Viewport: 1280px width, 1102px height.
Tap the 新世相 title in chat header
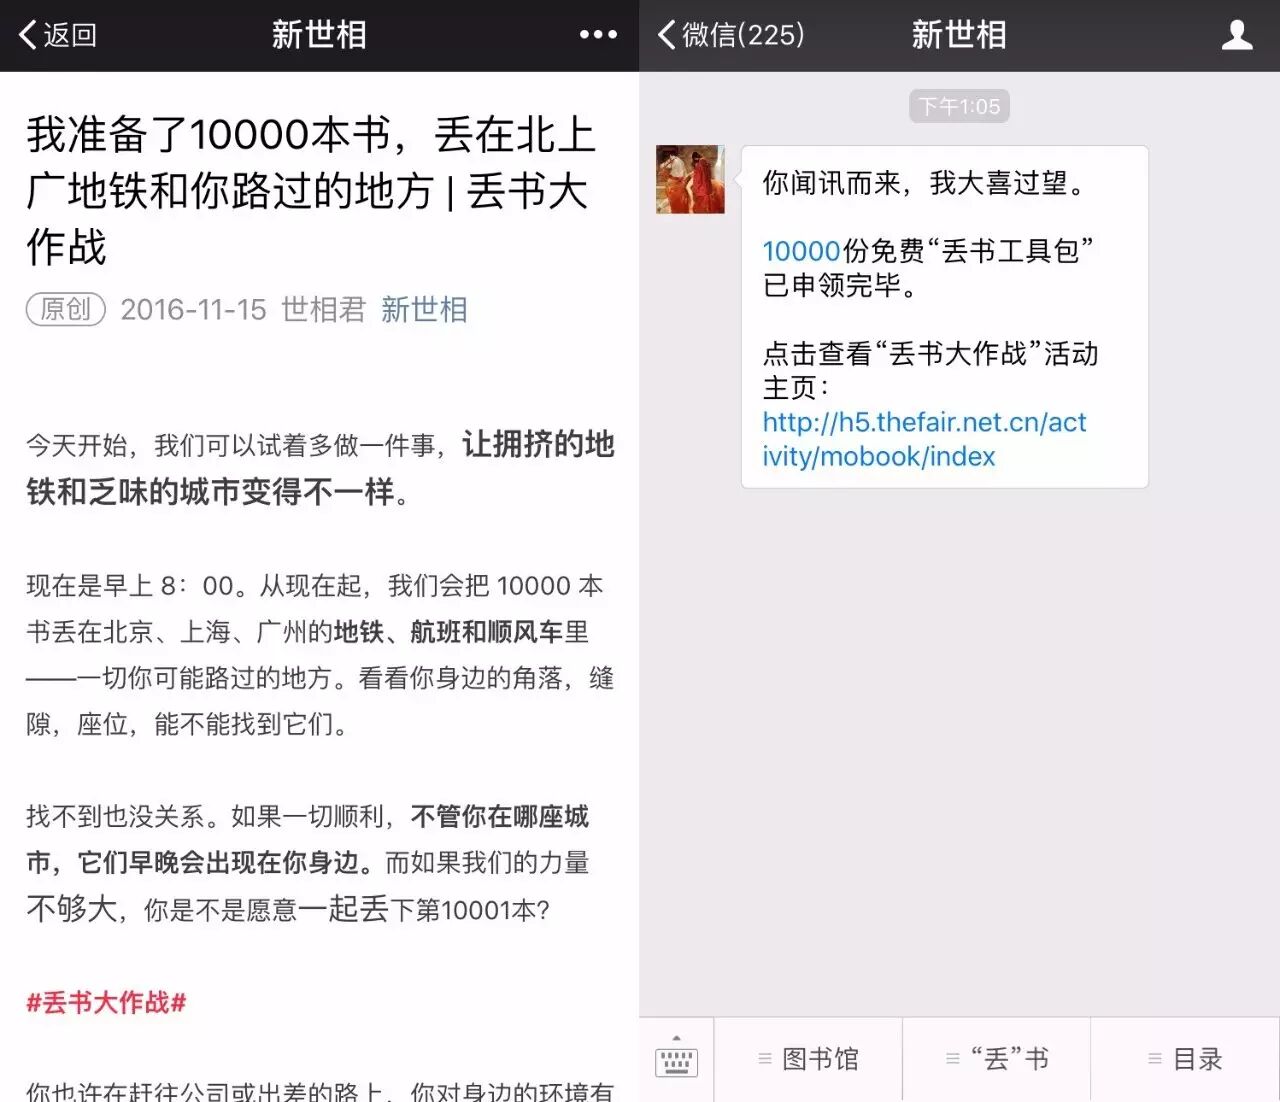tap(958, 35)
